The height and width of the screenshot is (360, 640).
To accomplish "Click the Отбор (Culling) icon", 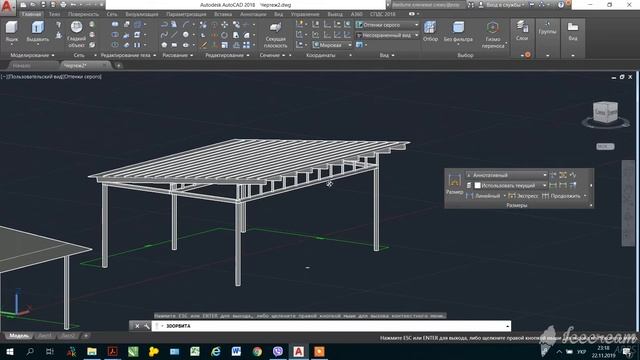I will pos(430,27).
